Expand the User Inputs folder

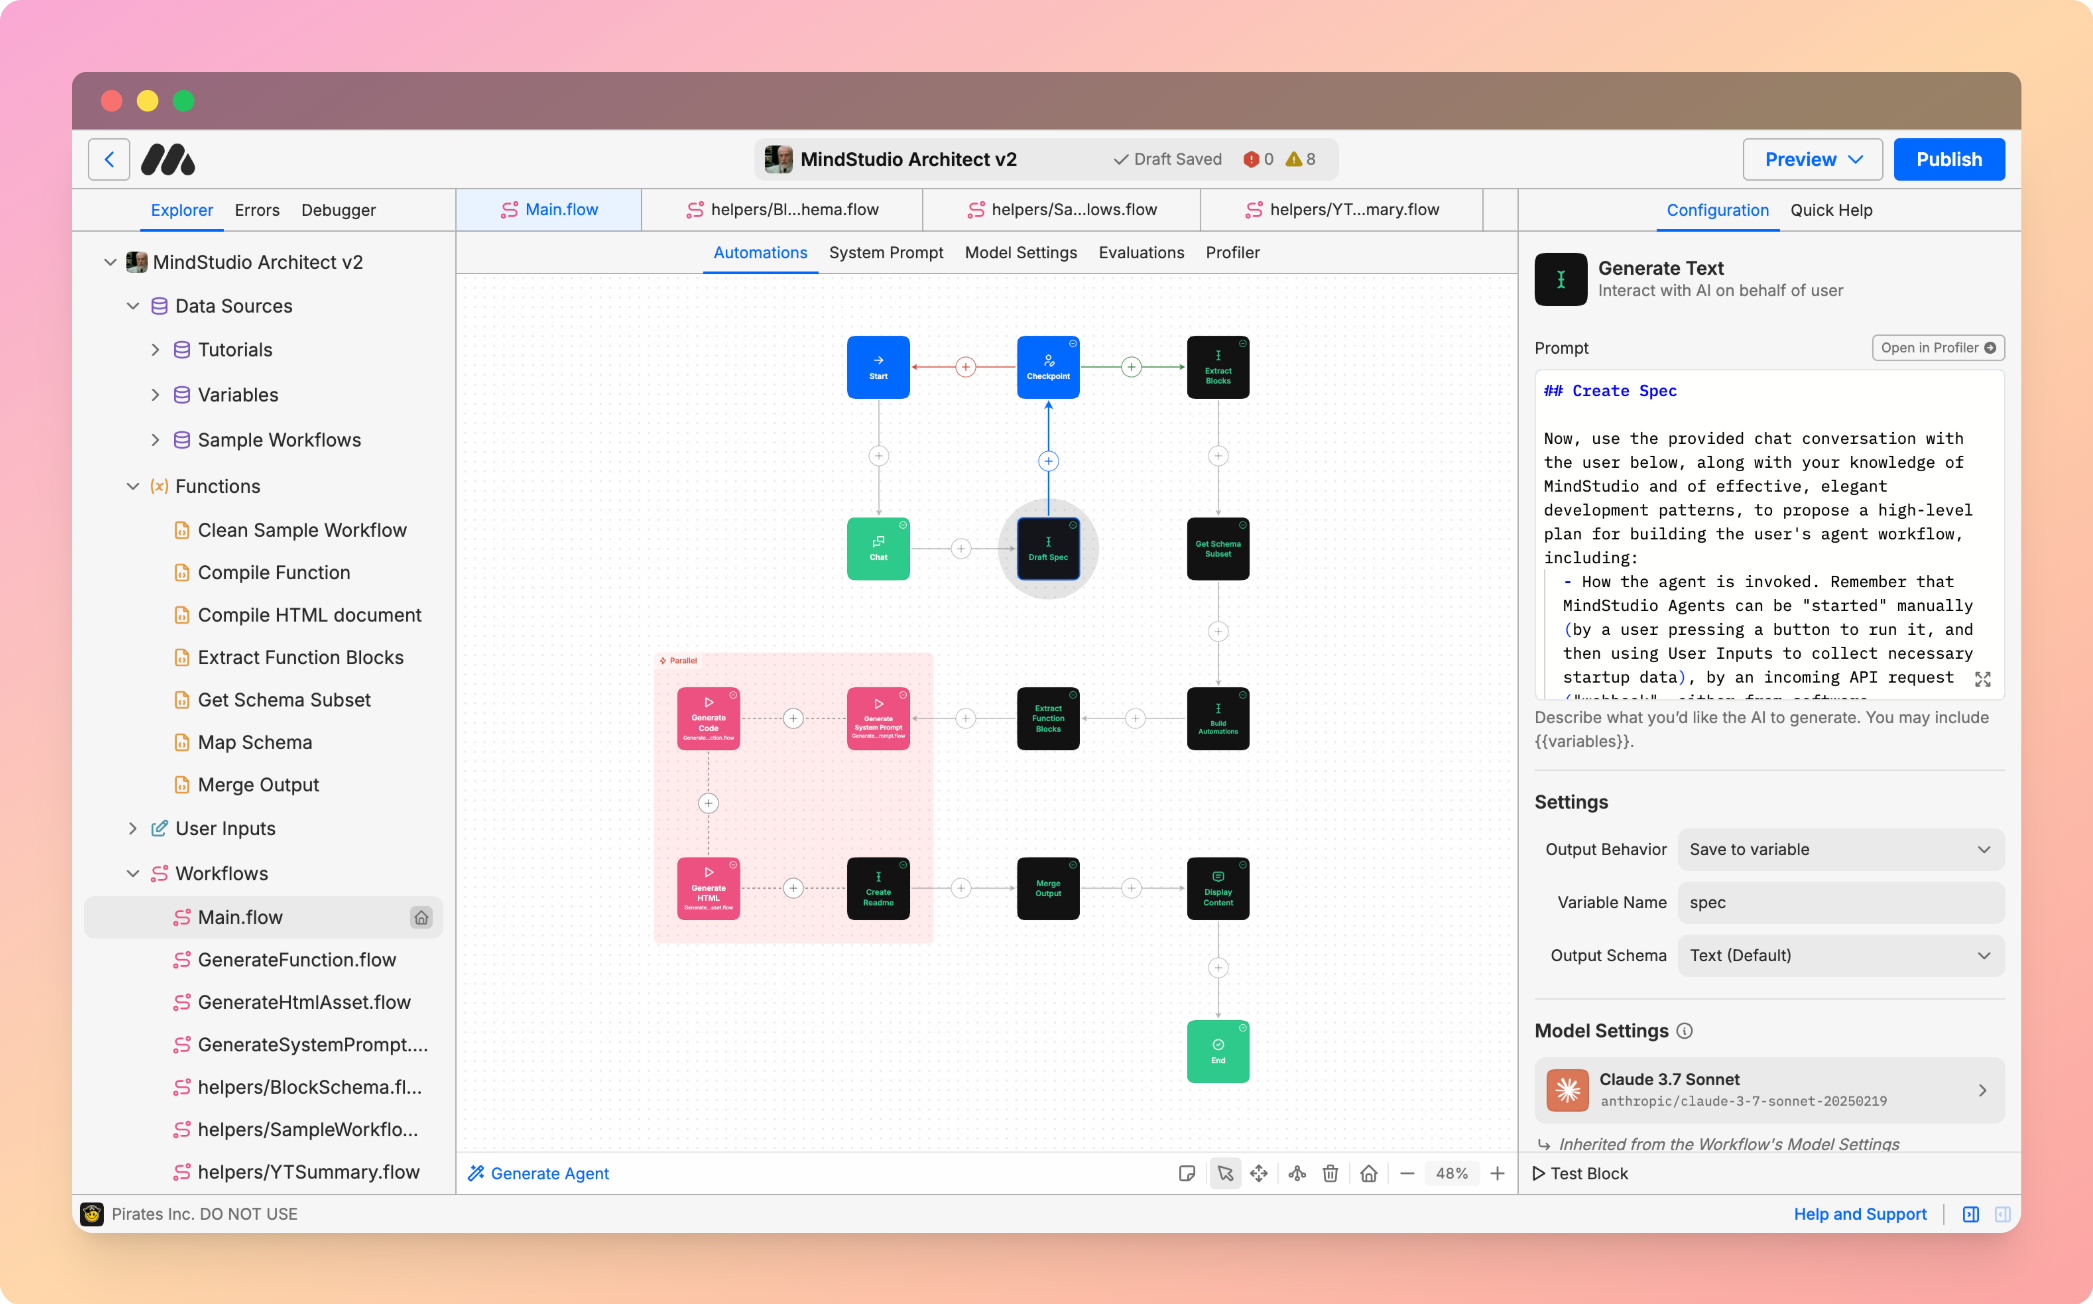(x=133, y=828)
